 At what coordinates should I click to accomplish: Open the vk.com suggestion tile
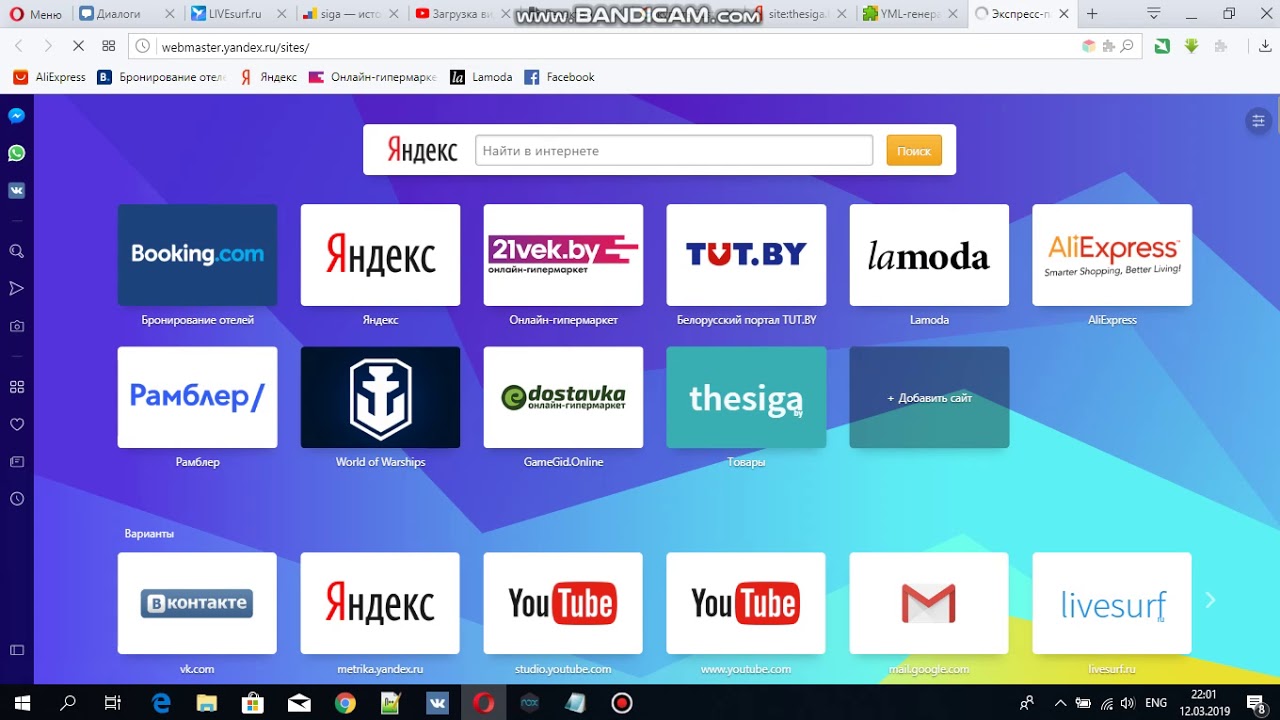coord(197,603)
